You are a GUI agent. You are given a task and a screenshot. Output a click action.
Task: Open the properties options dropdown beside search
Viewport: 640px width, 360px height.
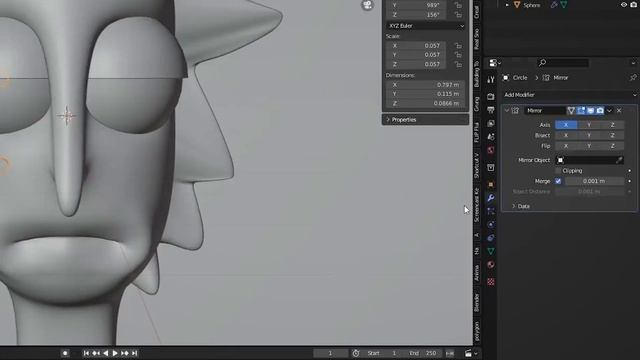(633, 63)
